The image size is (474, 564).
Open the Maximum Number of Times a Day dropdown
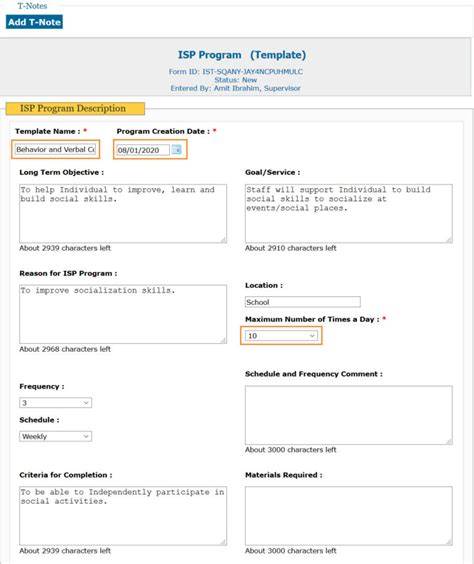[281, 336]
